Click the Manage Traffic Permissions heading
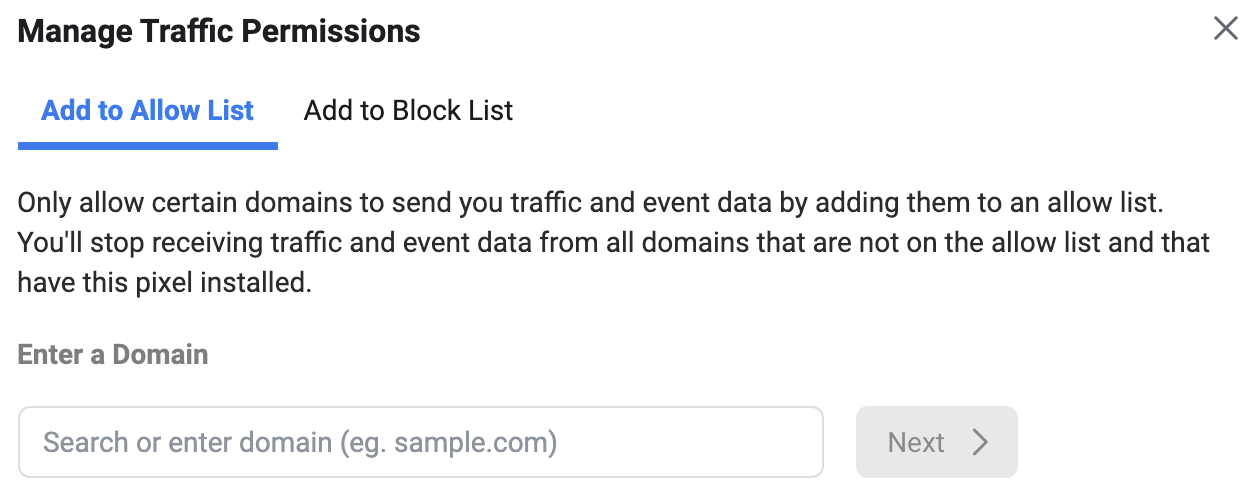This screenshot has width=1252, height=494. point(219,31)
